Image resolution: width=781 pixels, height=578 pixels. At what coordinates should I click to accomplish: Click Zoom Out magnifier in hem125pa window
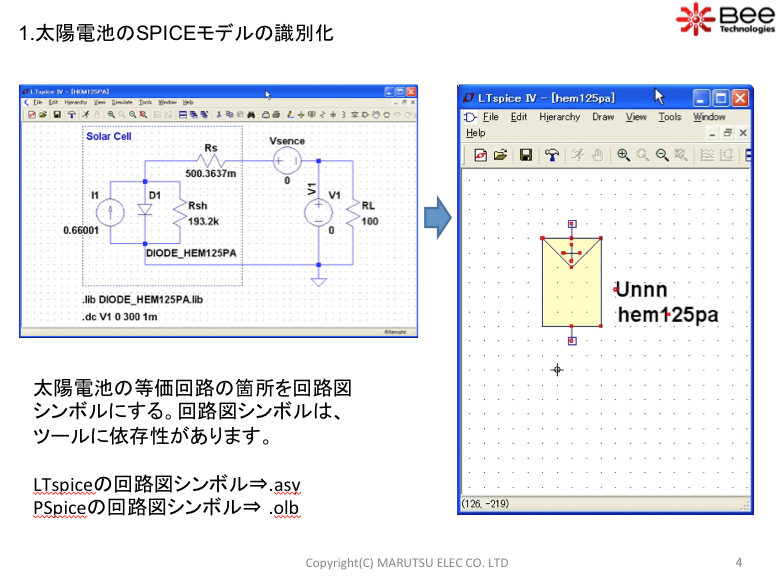[x=662, y=155]
